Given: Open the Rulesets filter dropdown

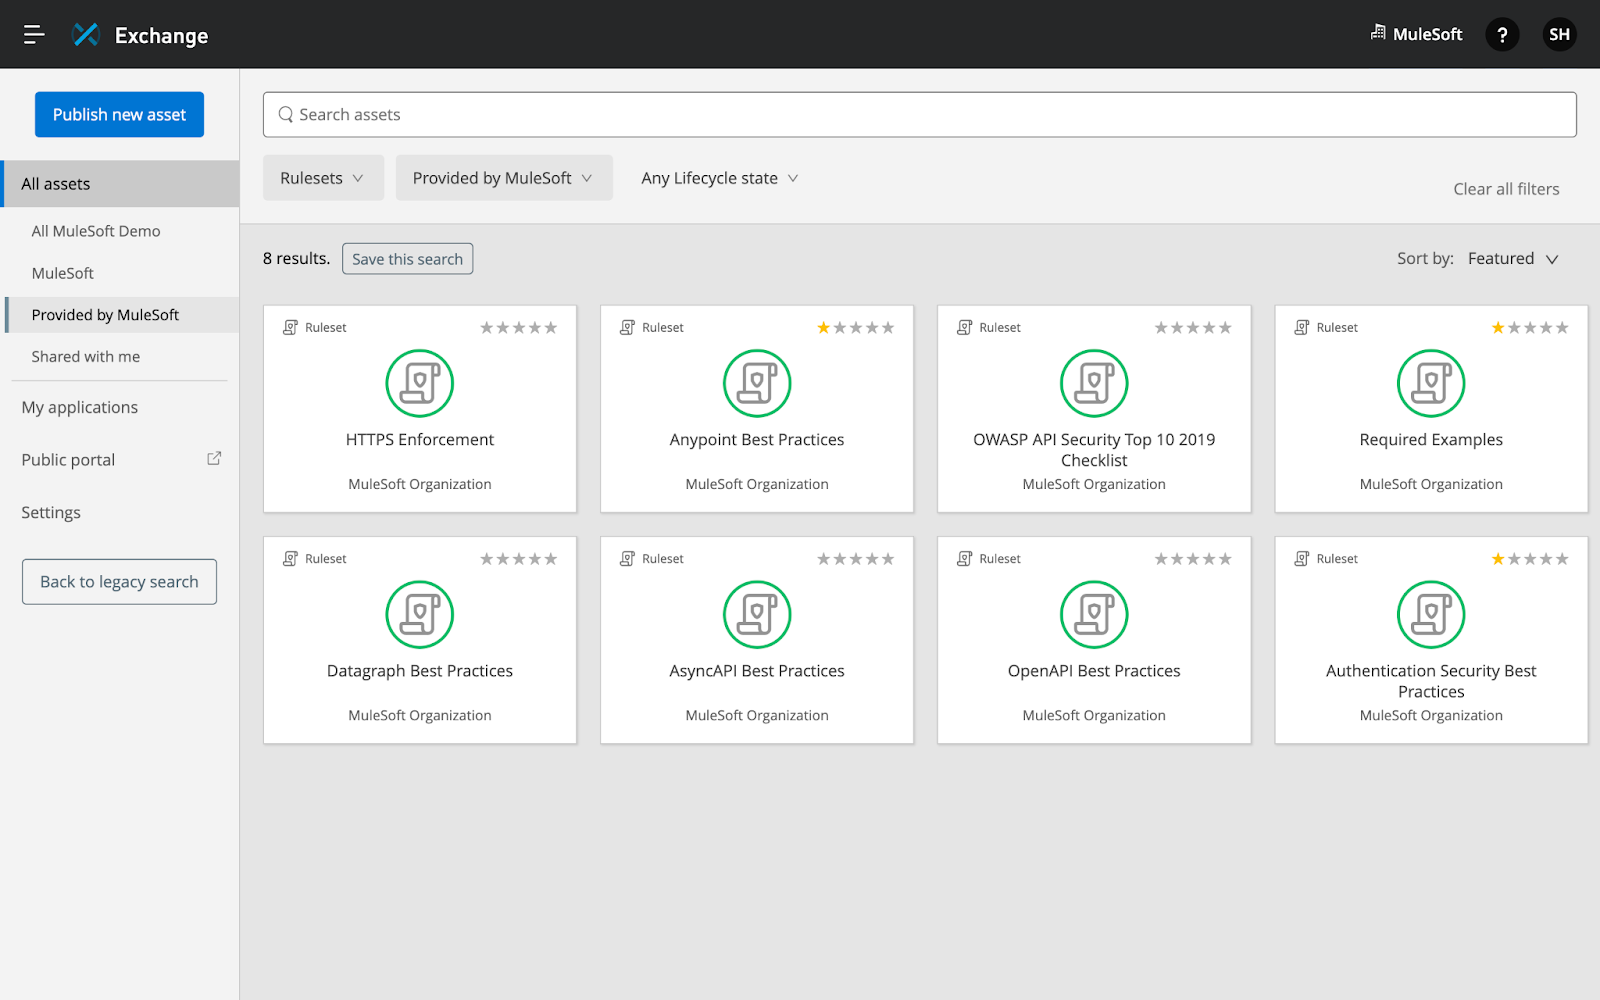Looking at the screenshot, I should click(322, 177).
